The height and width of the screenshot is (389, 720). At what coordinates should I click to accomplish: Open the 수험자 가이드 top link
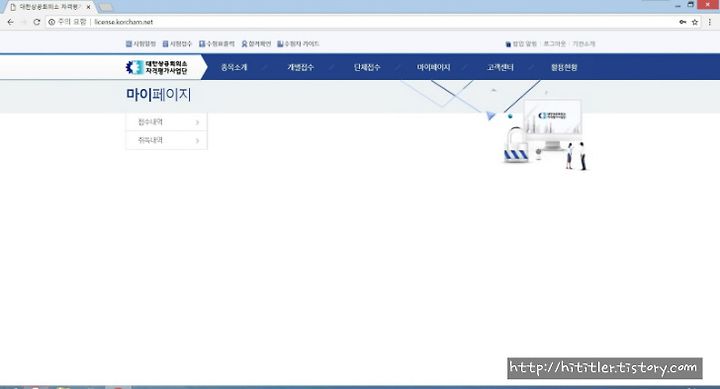tap(298, 44)
